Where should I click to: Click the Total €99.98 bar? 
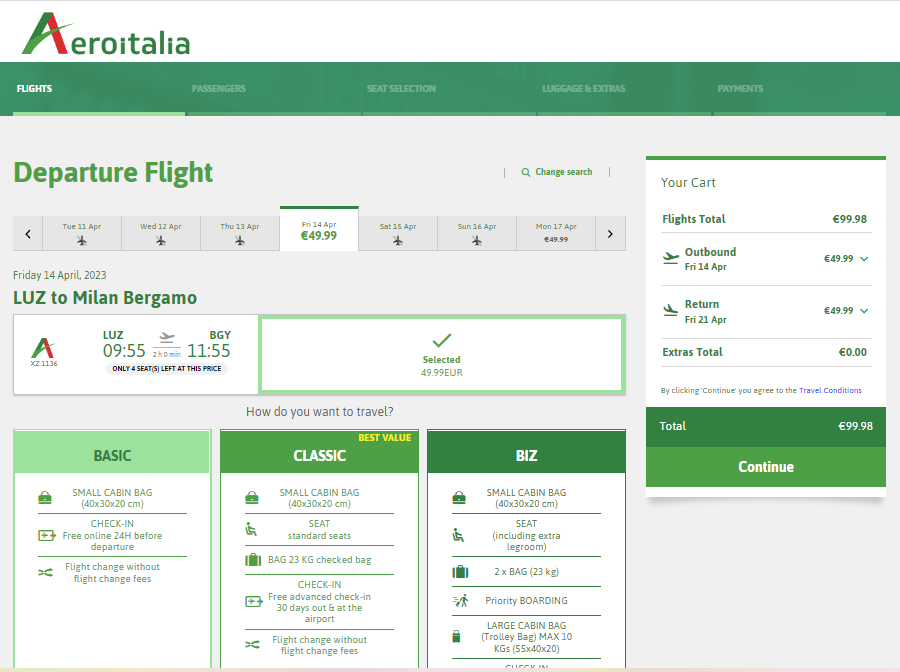click(766, 426)
